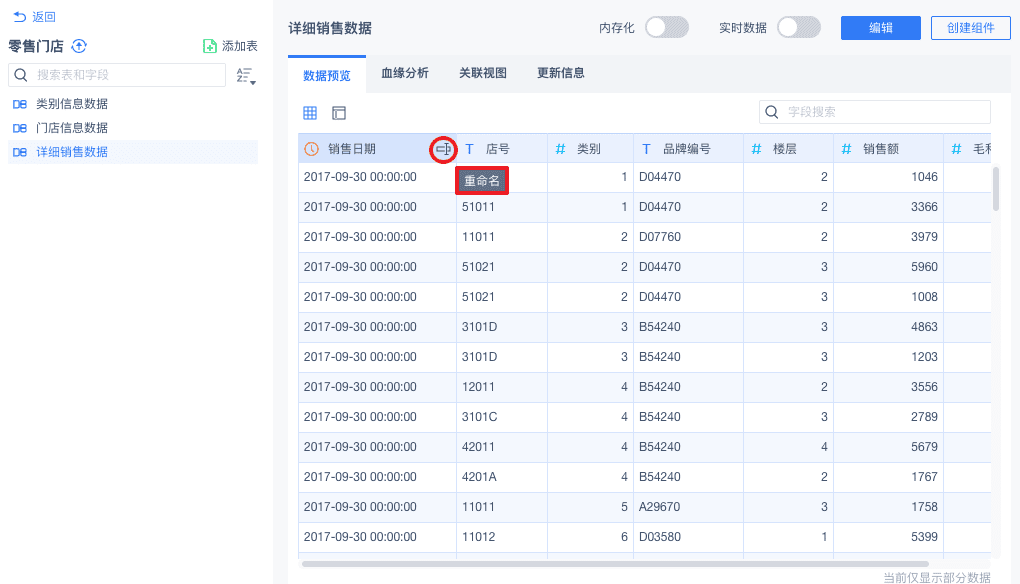Click the text type icon for 店号
Screen dimensions: 1020x584
[469, 149]
